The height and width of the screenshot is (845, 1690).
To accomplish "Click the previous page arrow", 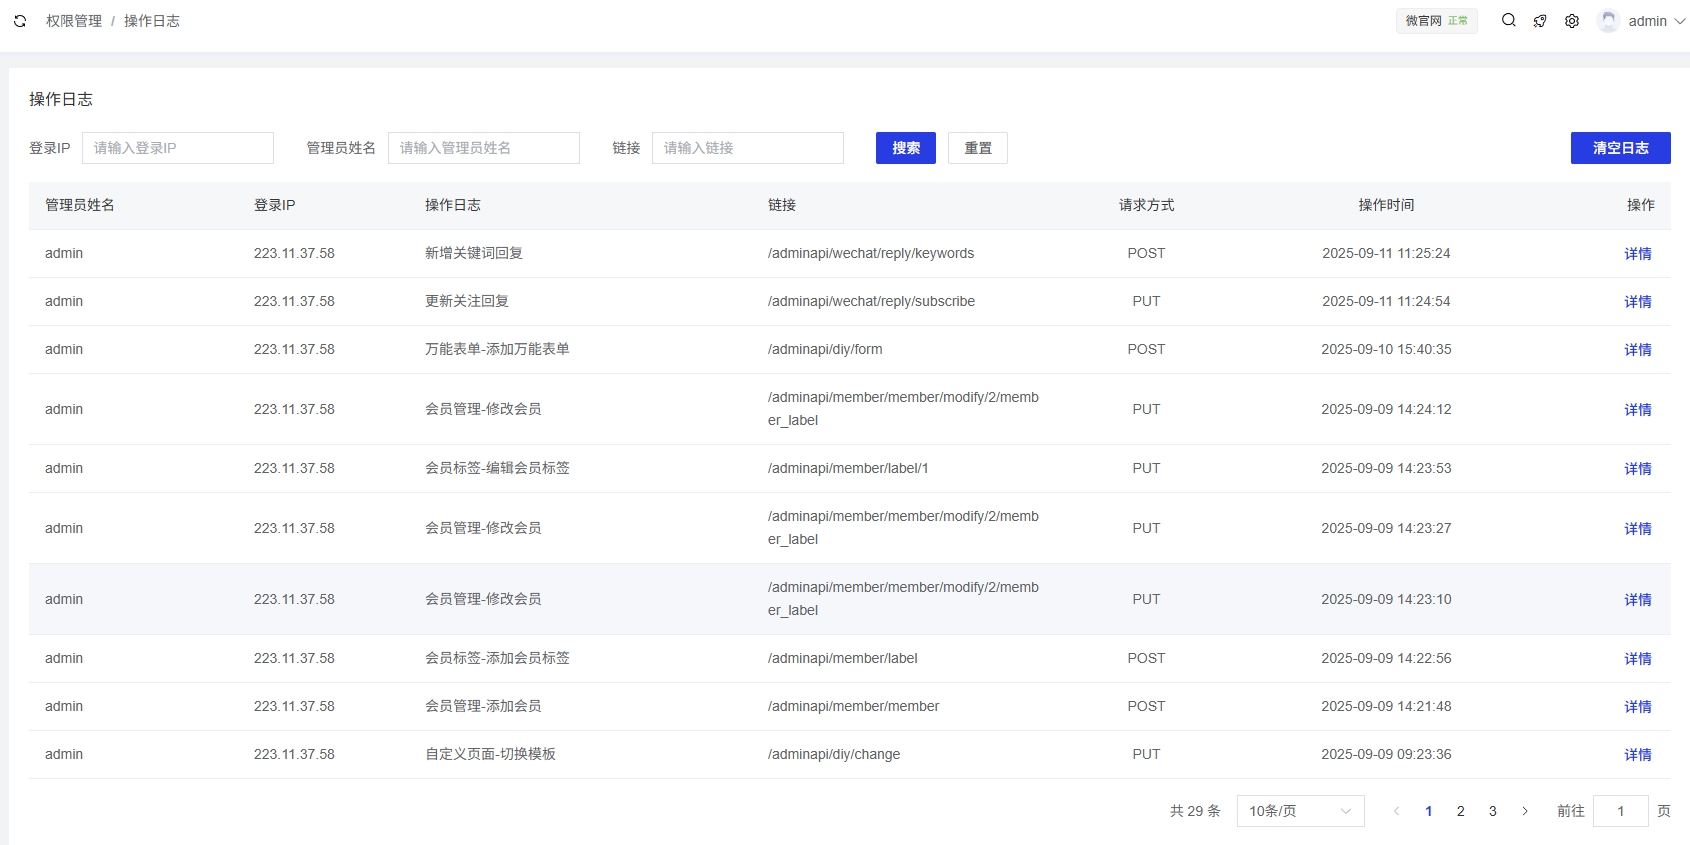I will click(x=1396, y=811).
